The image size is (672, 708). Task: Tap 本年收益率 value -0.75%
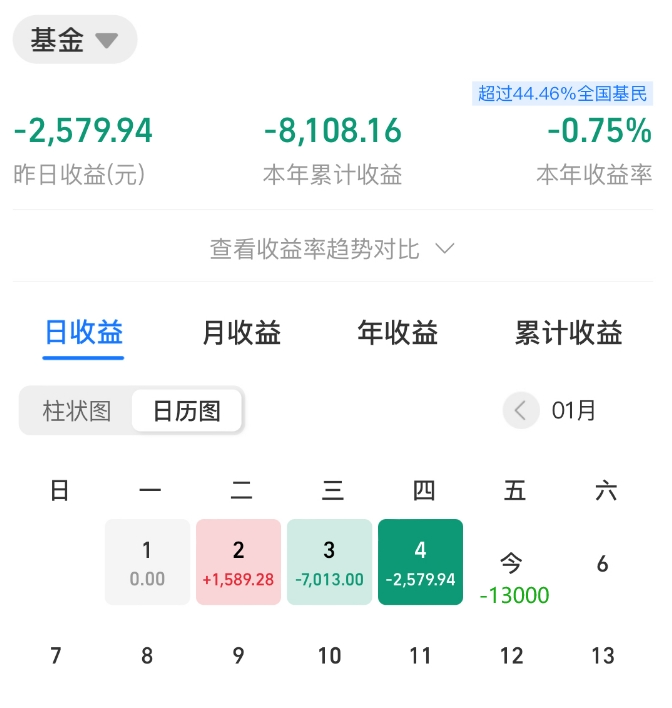click(599, 131)
